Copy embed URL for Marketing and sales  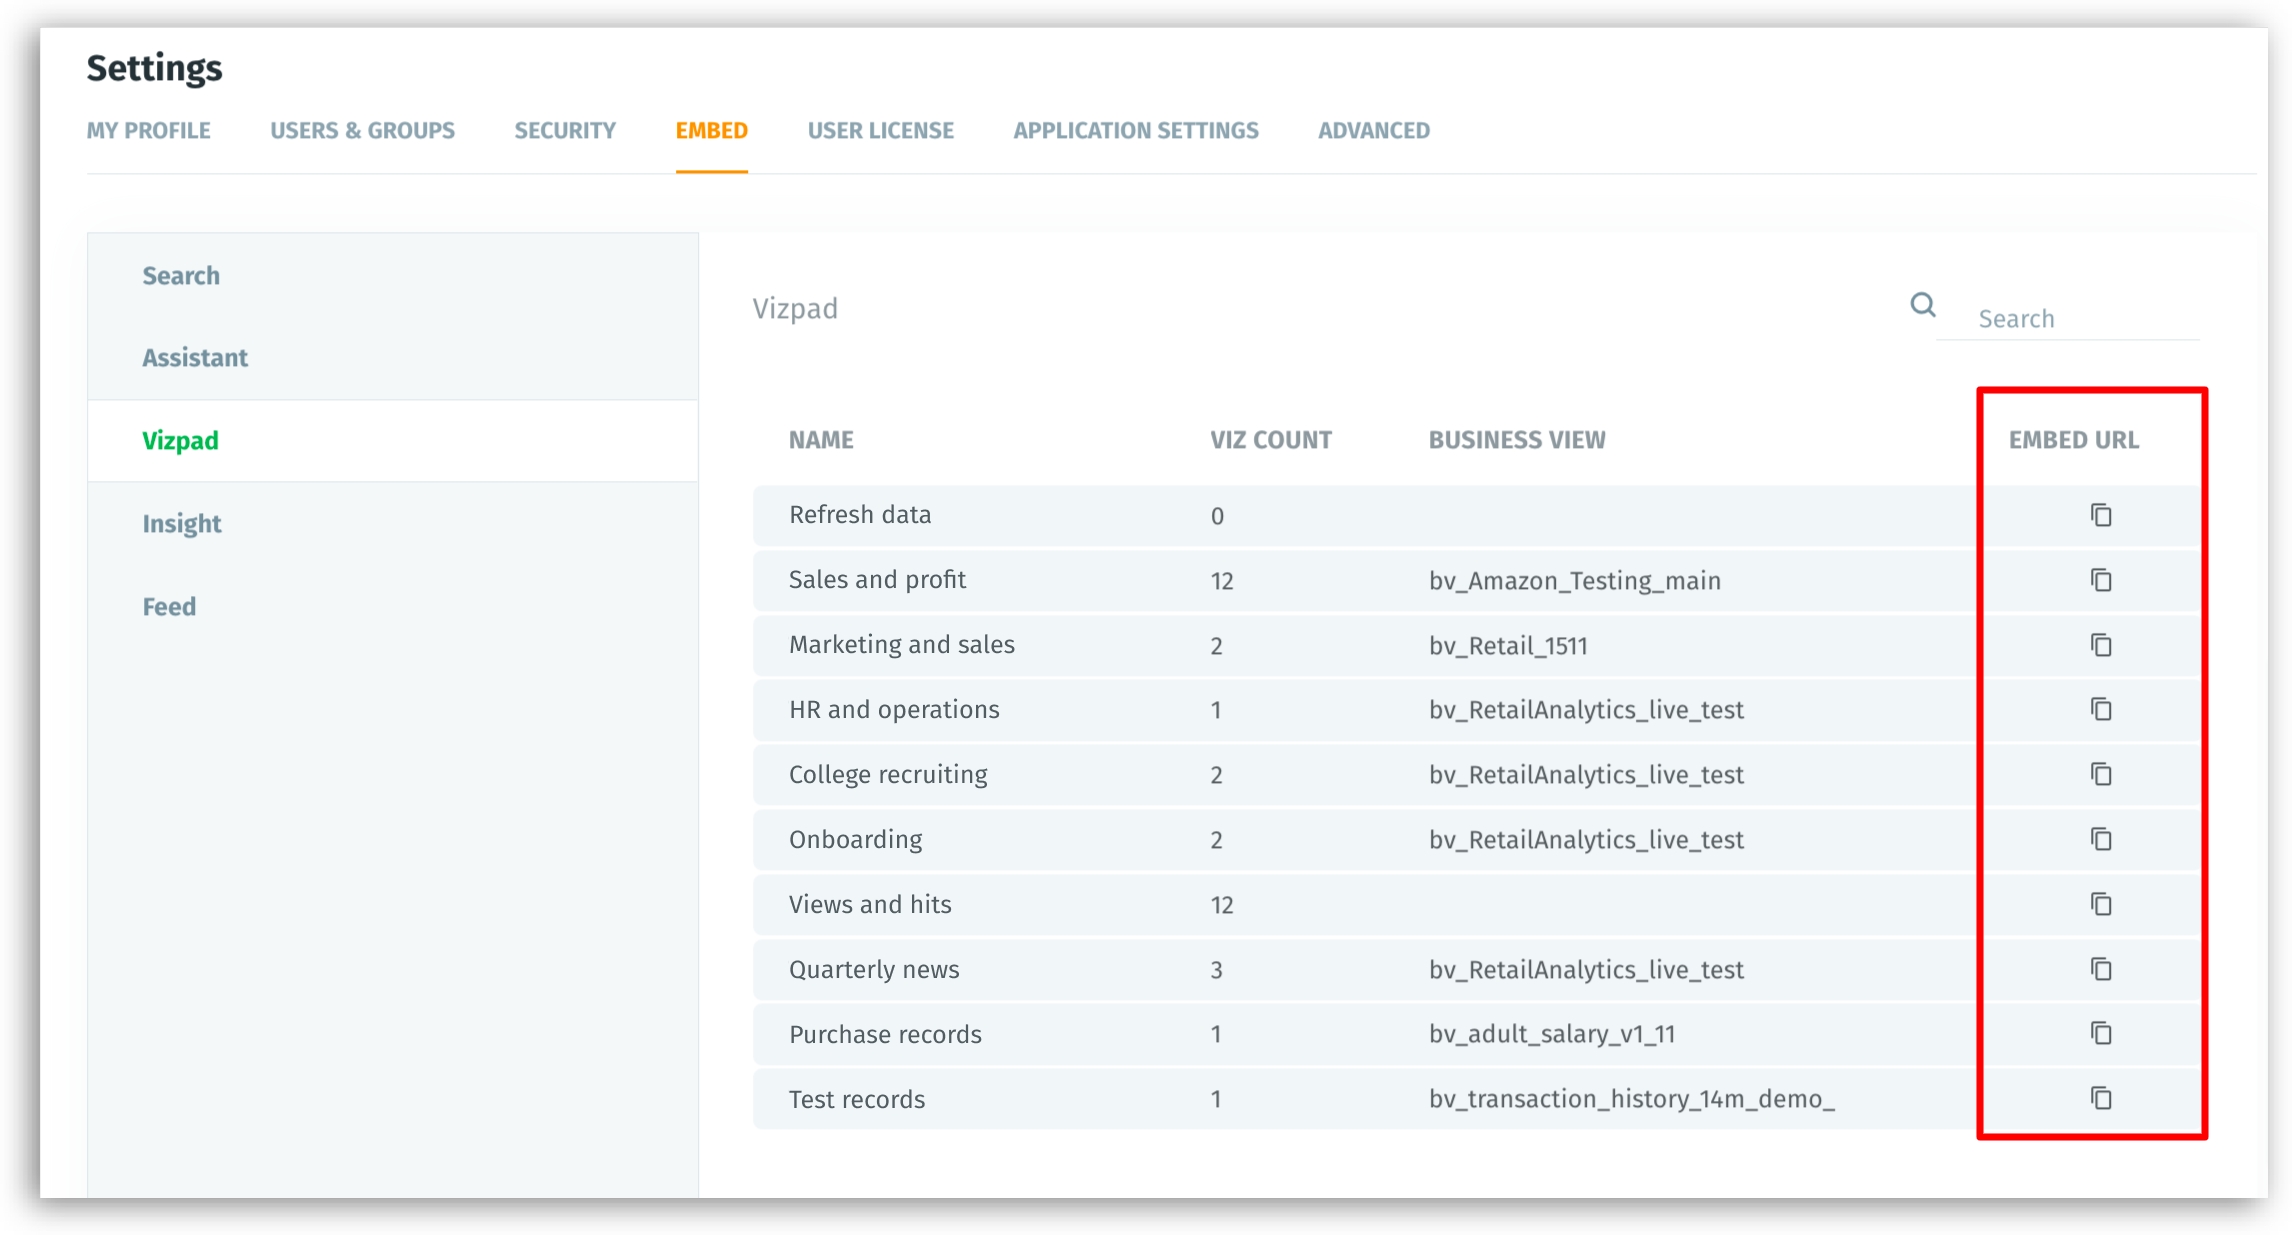click(2100, 645)
